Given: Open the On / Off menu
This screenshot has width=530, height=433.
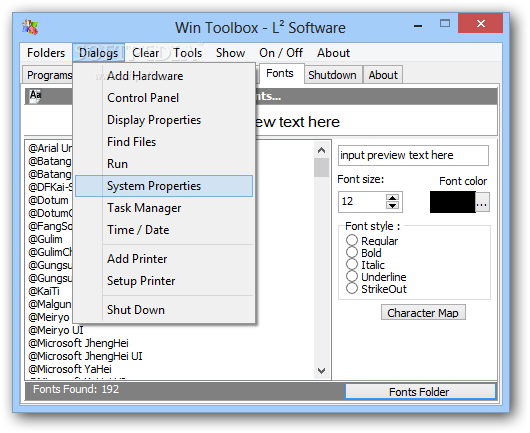Looking at the screenshot, I should [x=281, y=53].
